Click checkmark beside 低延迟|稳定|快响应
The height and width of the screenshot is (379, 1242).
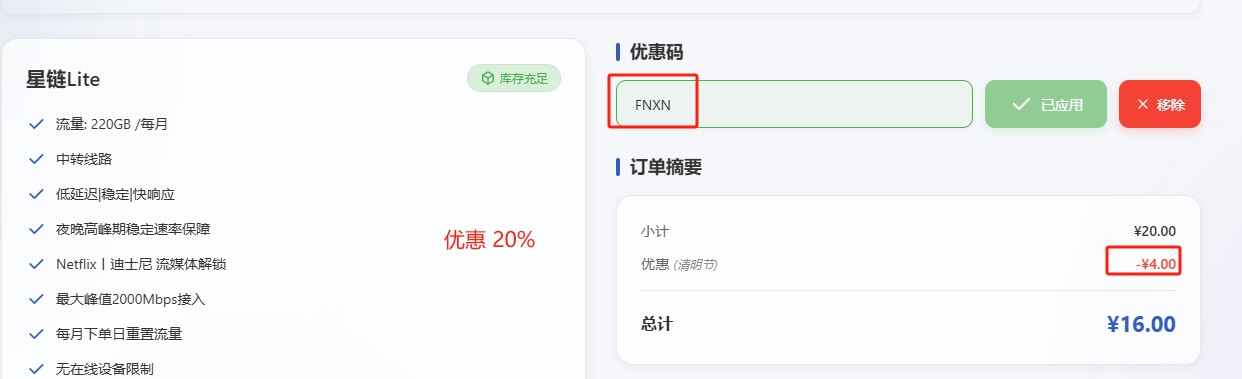tap(37, 194)
